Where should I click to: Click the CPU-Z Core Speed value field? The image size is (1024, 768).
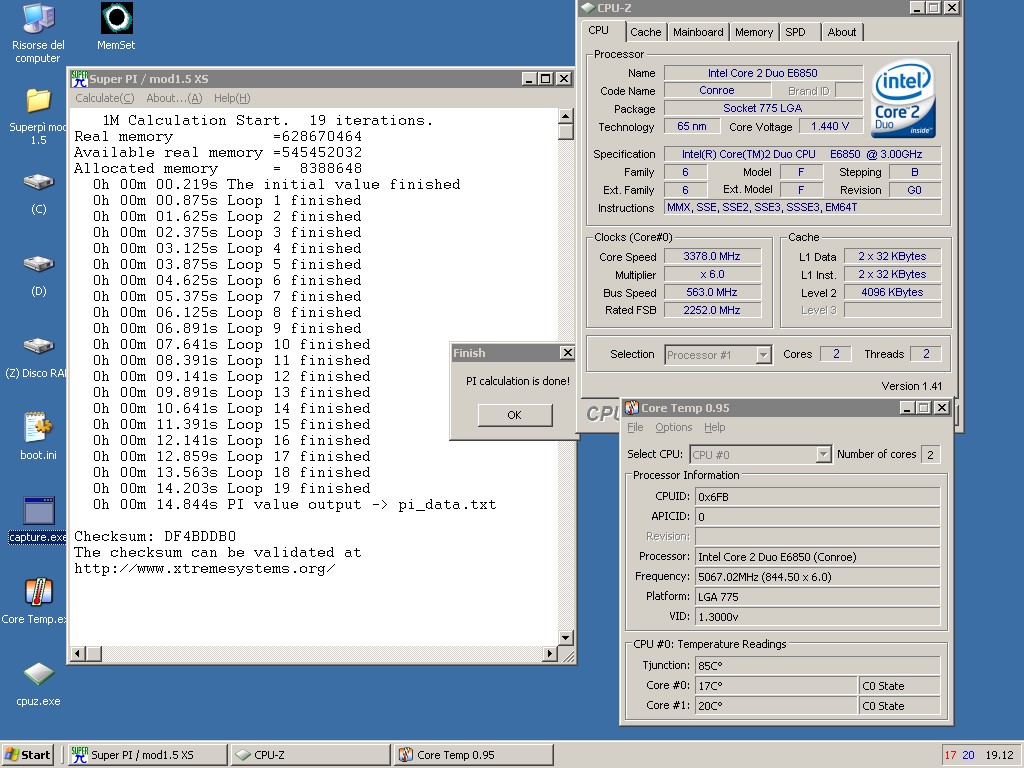tap(712, 257)
